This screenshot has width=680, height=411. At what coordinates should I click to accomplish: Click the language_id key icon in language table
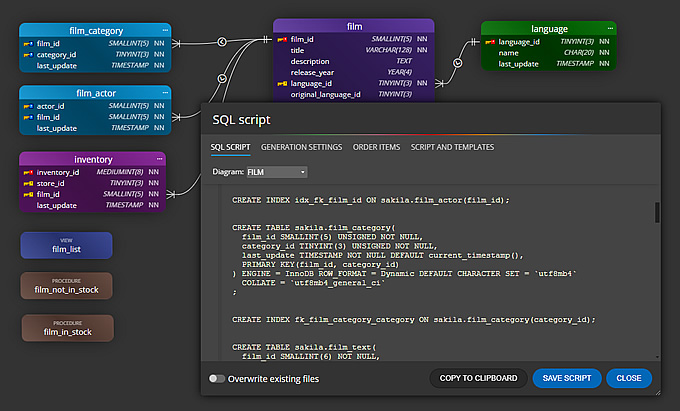point(490,43)
